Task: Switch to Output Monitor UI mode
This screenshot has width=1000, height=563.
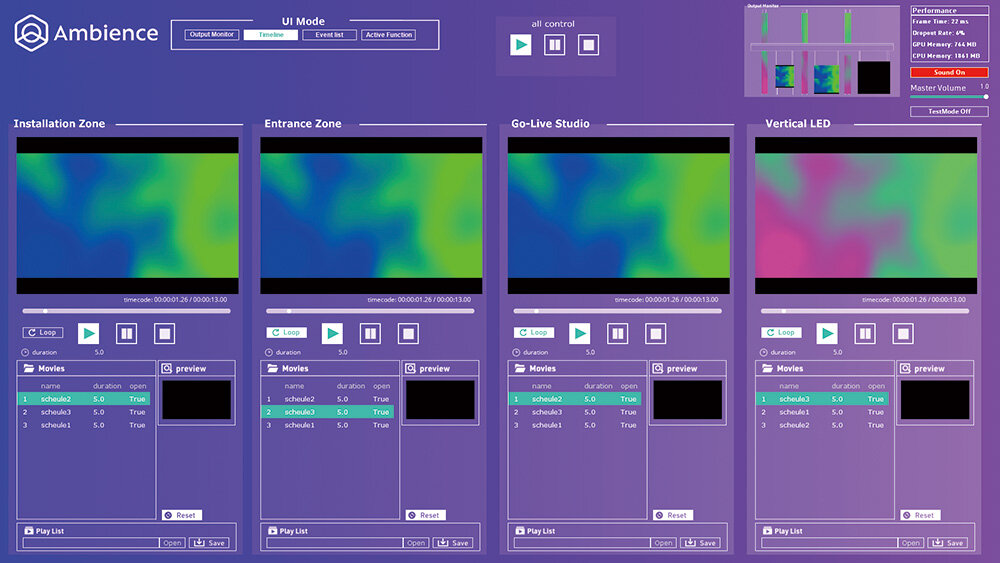Action: pyautogui.click(x=211, y=35)
